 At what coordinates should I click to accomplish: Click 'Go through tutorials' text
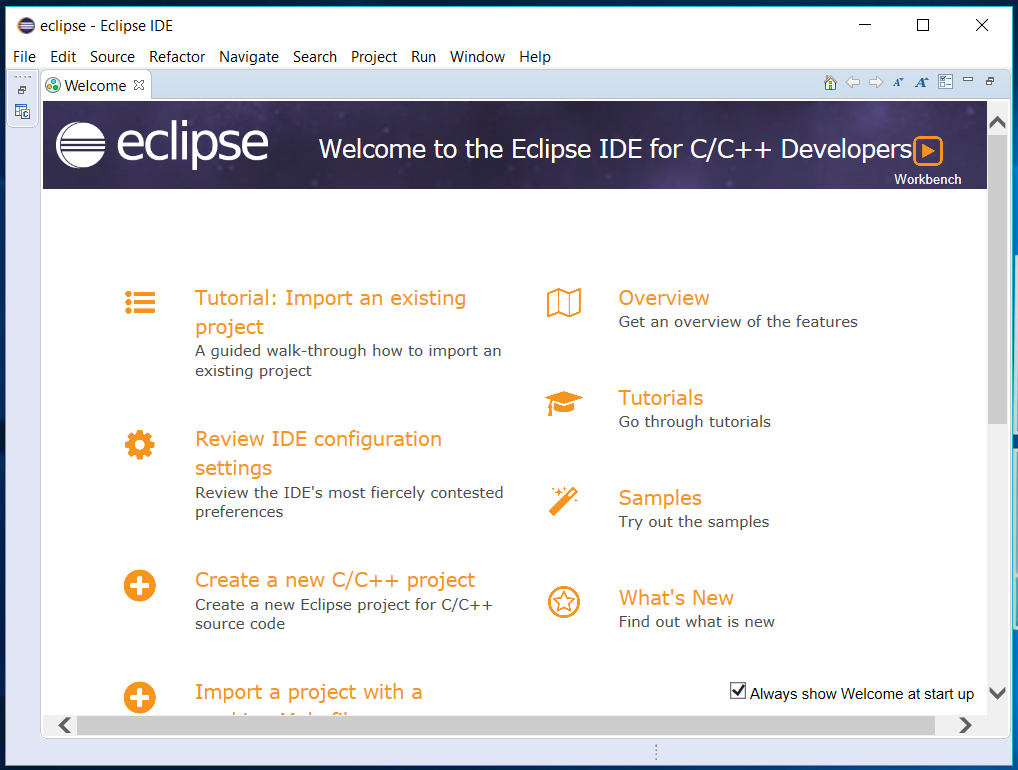click(694, 422)
